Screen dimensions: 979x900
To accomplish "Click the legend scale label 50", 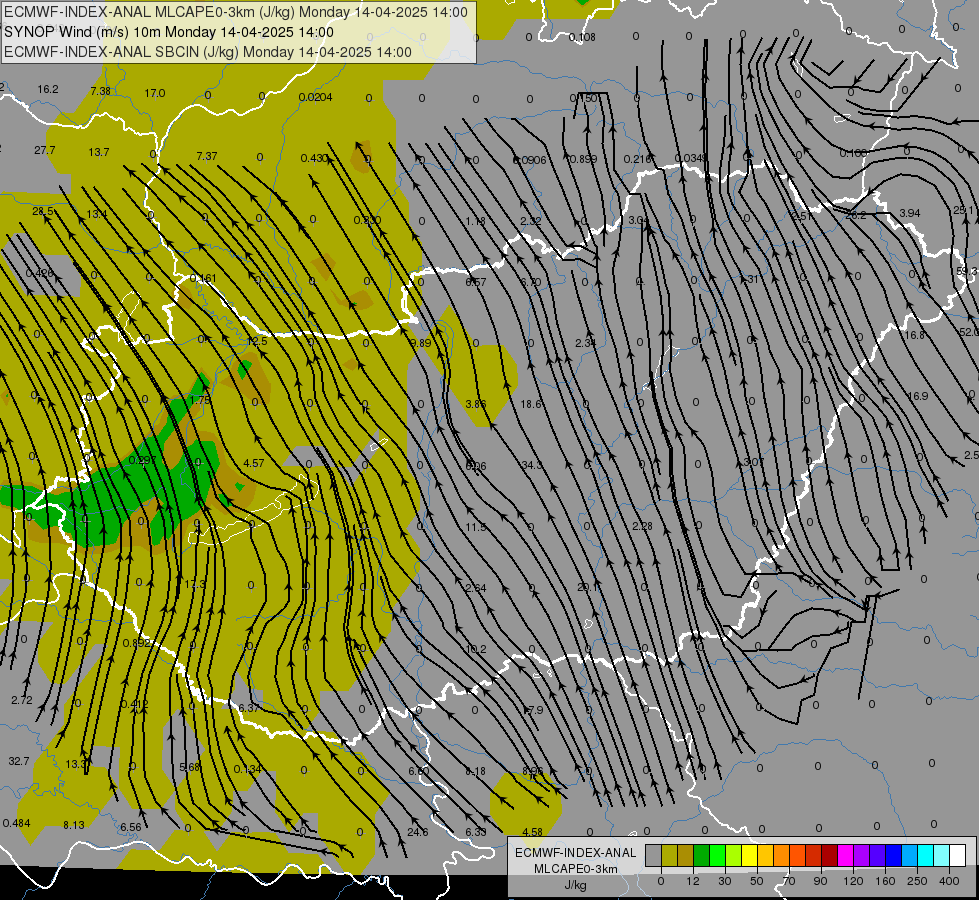I will [x=757, y=881].
